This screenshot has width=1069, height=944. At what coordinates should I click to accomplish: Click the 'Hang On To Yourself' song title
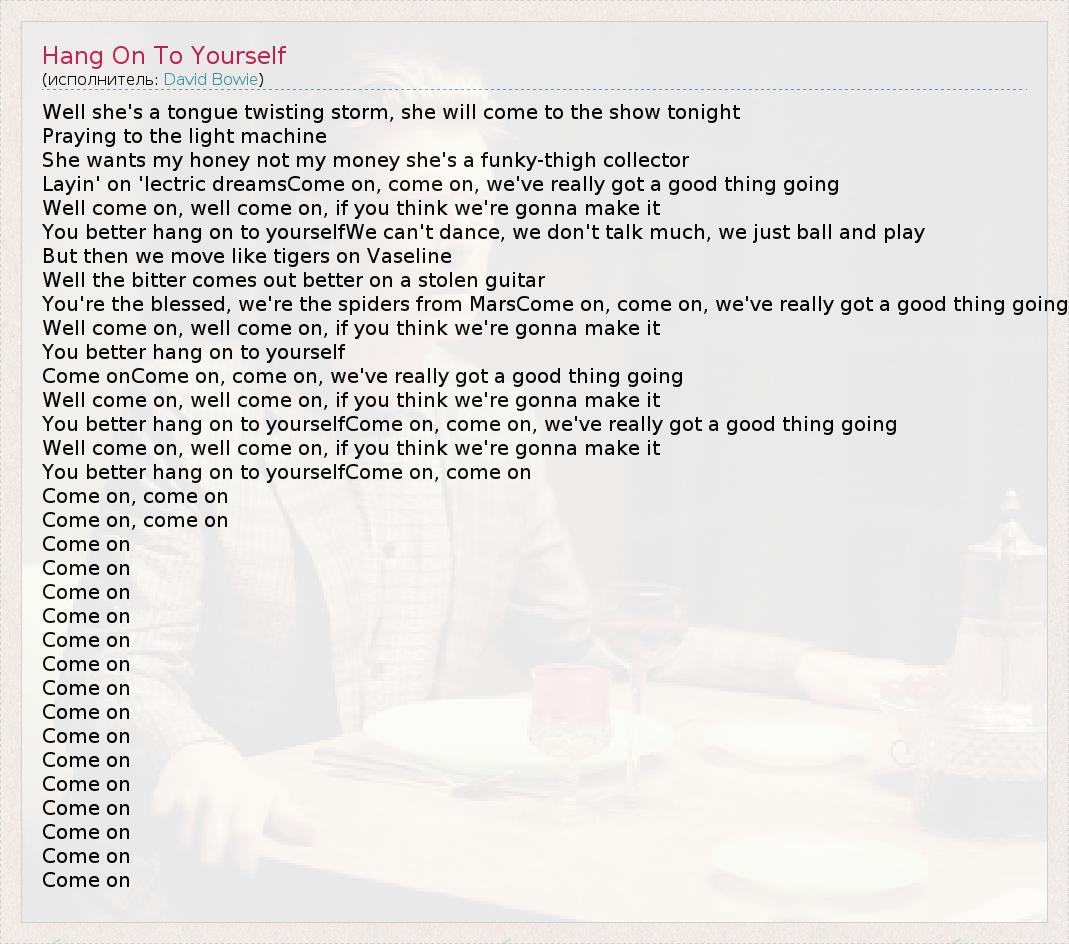164,56
